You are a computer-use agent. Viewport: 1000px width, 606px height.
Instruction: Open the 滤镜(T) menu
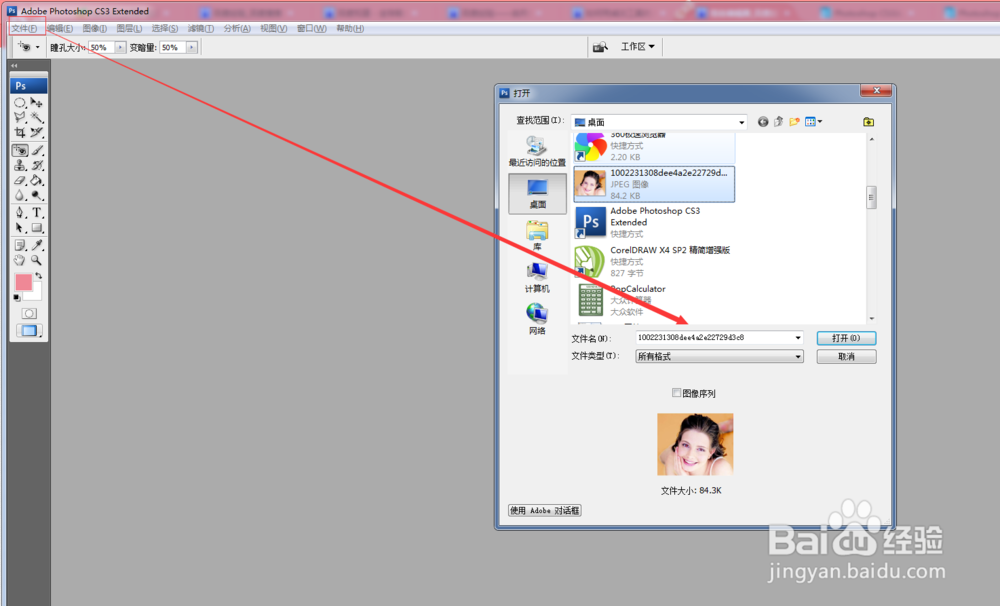point(200,29)
